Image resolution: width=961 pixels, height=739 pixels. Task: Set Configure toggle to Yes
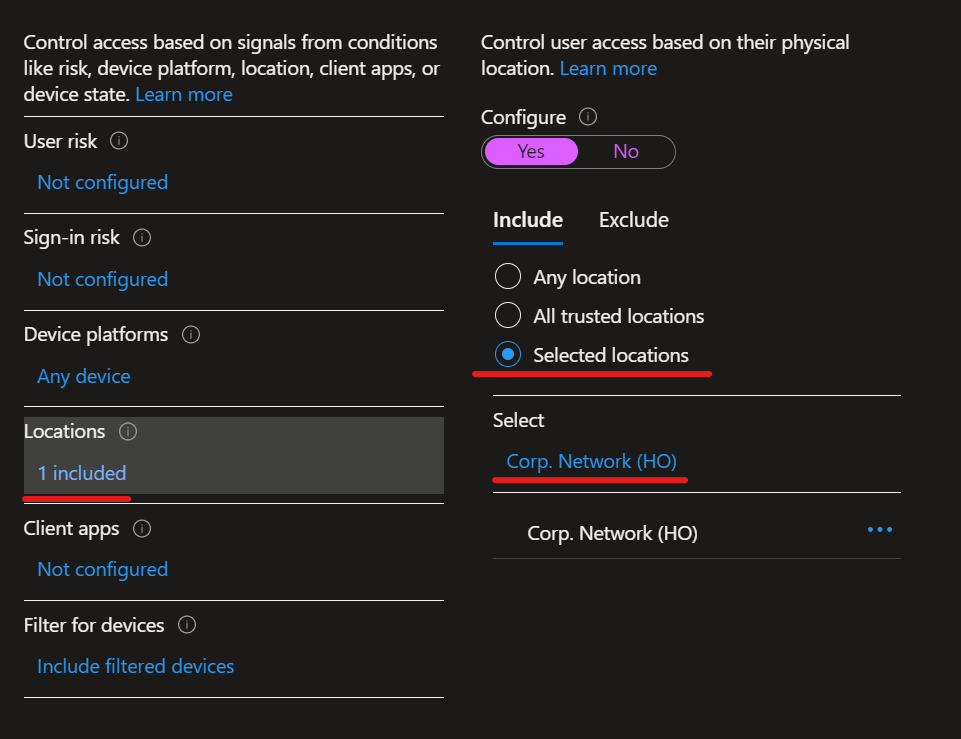pos(531,151)
